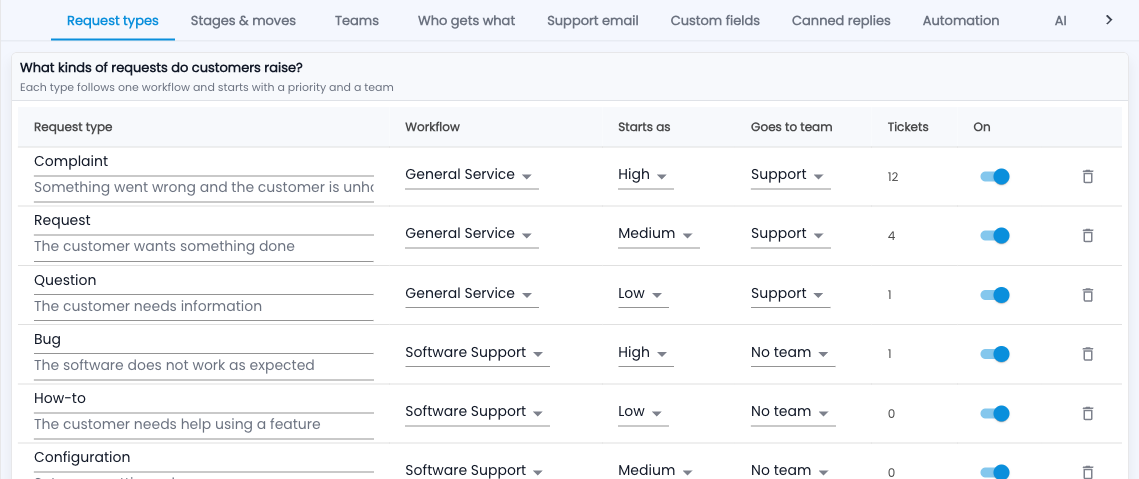Open Bug workflow Software Support dropdown
This screenshot has height=479, width=1139.
(477, 353)
